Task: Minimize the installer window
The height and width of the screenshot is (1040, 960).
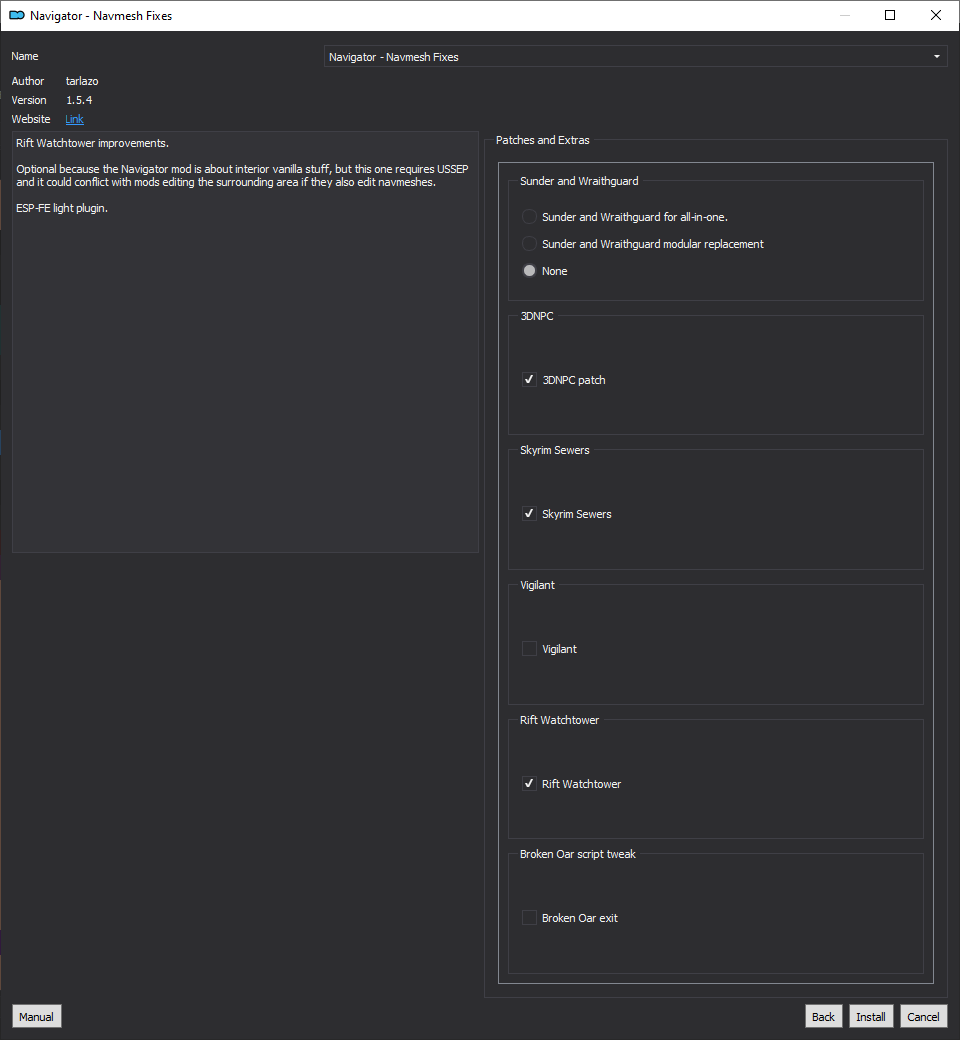Action: pos(845,15)
